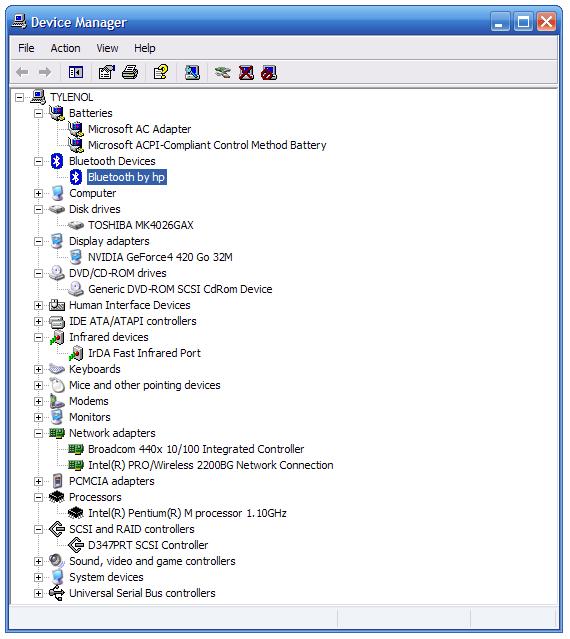Click the Universal Serial Bus icon
This screenshot has height=639, width=570.
pos(57,593)
